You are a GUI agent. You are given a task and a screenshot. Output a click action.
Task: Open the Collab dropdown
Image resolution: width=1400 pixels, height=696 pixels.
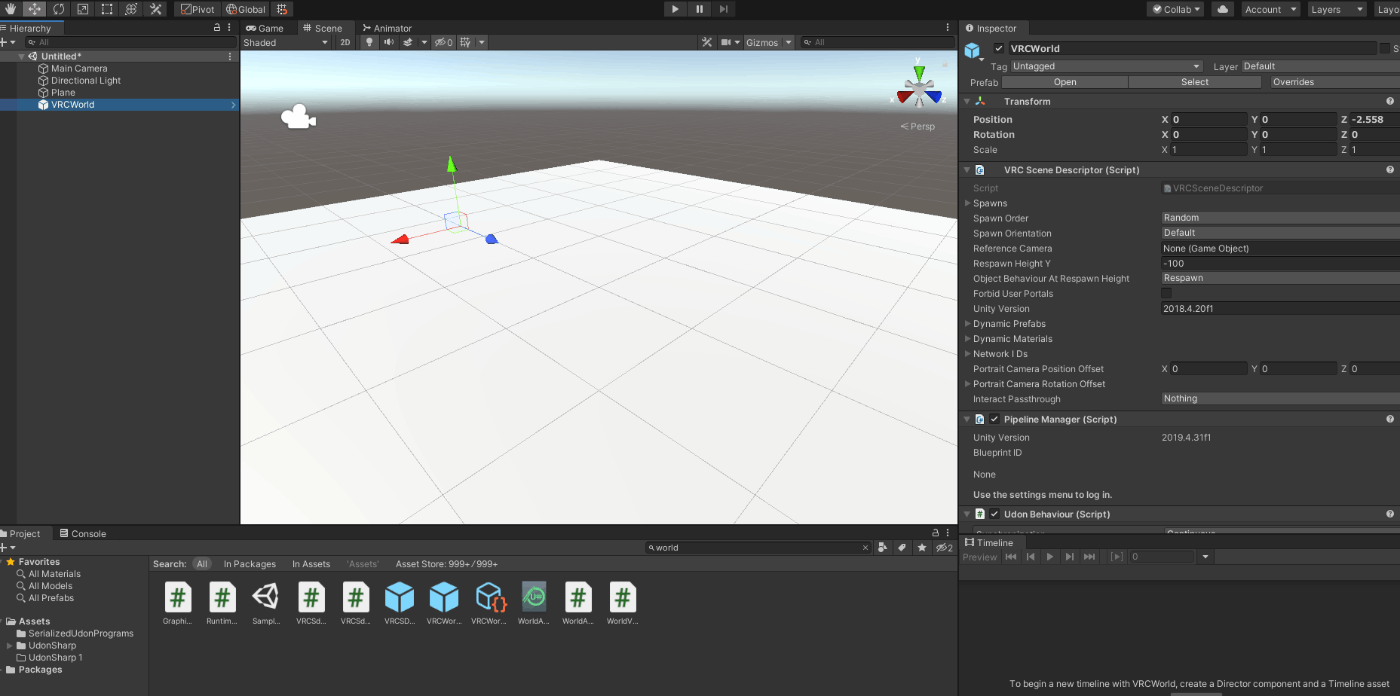[x=1175, y=9]
